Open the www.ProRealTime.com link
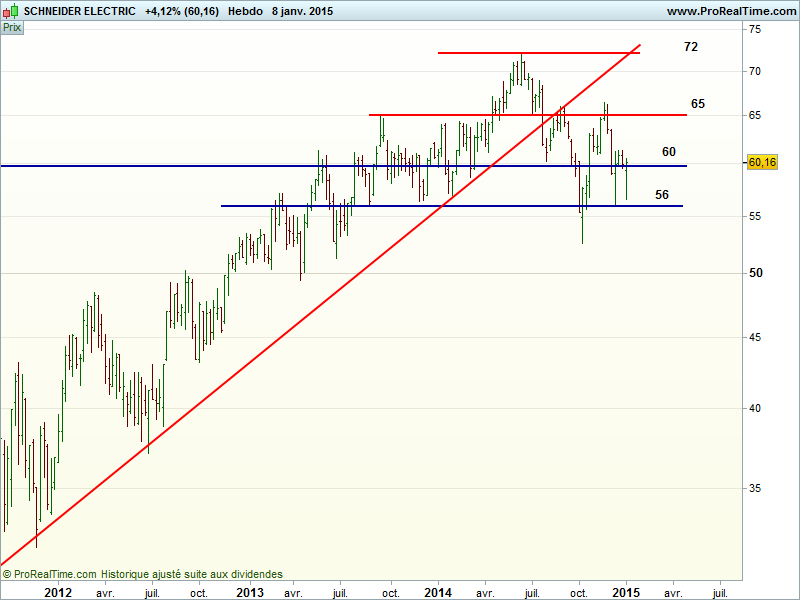The image size is (800, 600). coord(730,12)
